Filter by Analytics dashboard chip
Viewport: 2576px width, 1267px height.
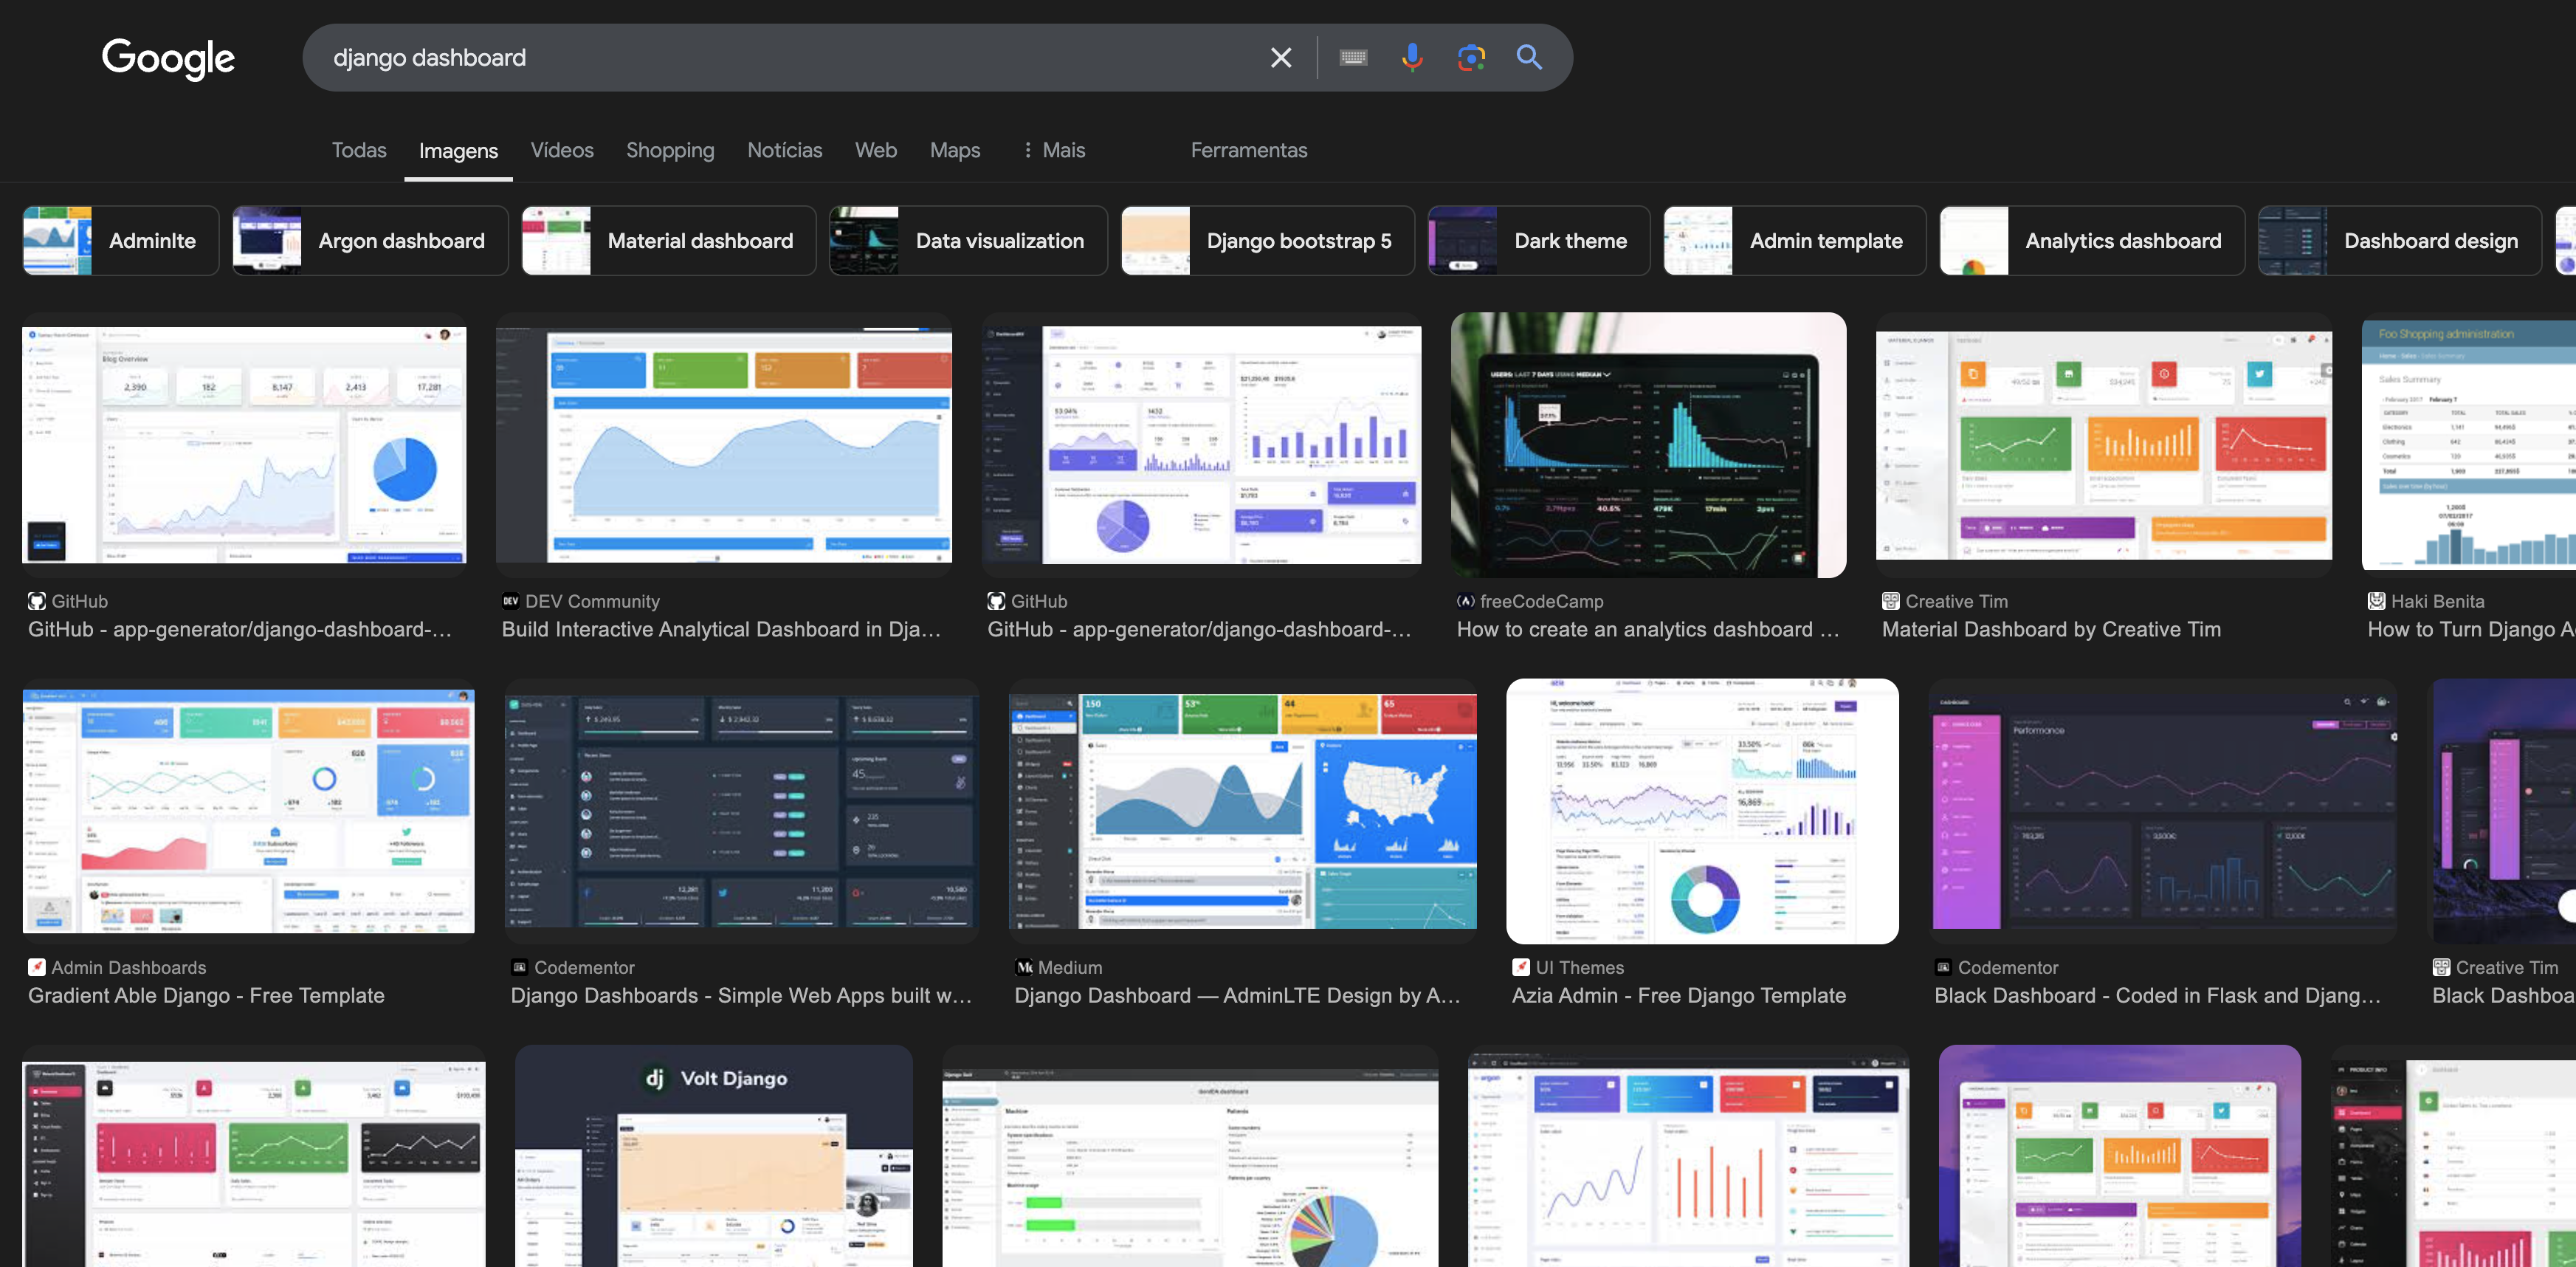pos(2092,241)
